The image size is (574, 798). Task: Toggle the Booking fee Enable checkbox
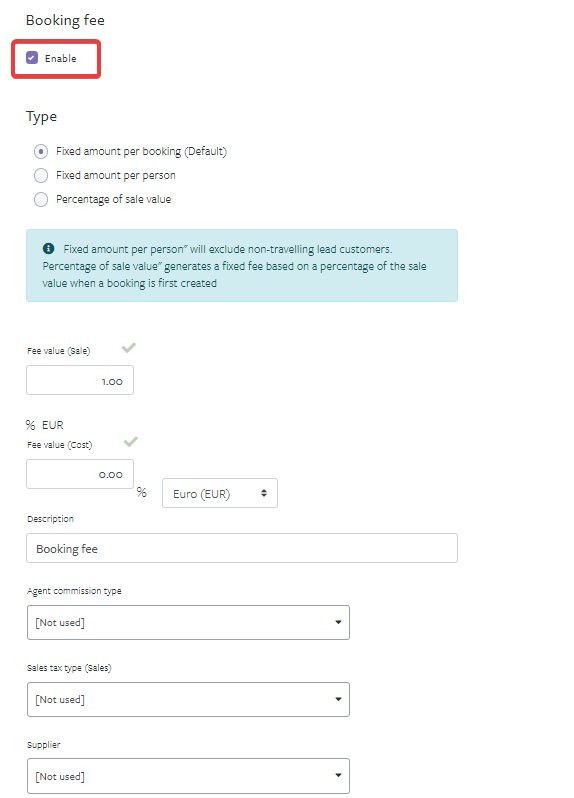pos(32,58)
